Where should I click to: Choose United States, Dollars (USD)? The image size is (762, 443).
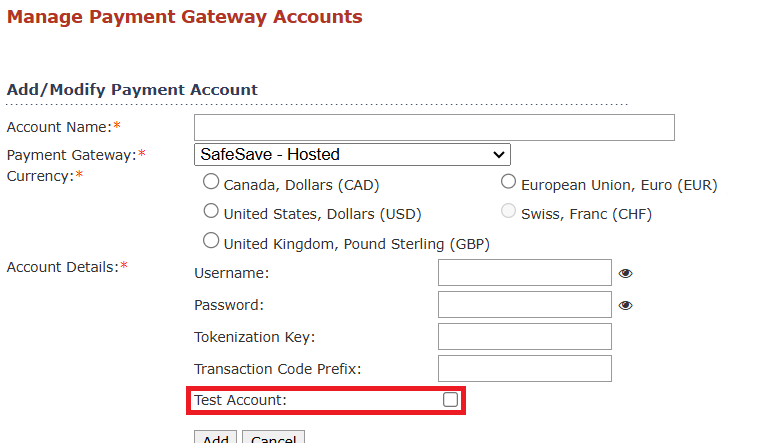pos(211,211)
